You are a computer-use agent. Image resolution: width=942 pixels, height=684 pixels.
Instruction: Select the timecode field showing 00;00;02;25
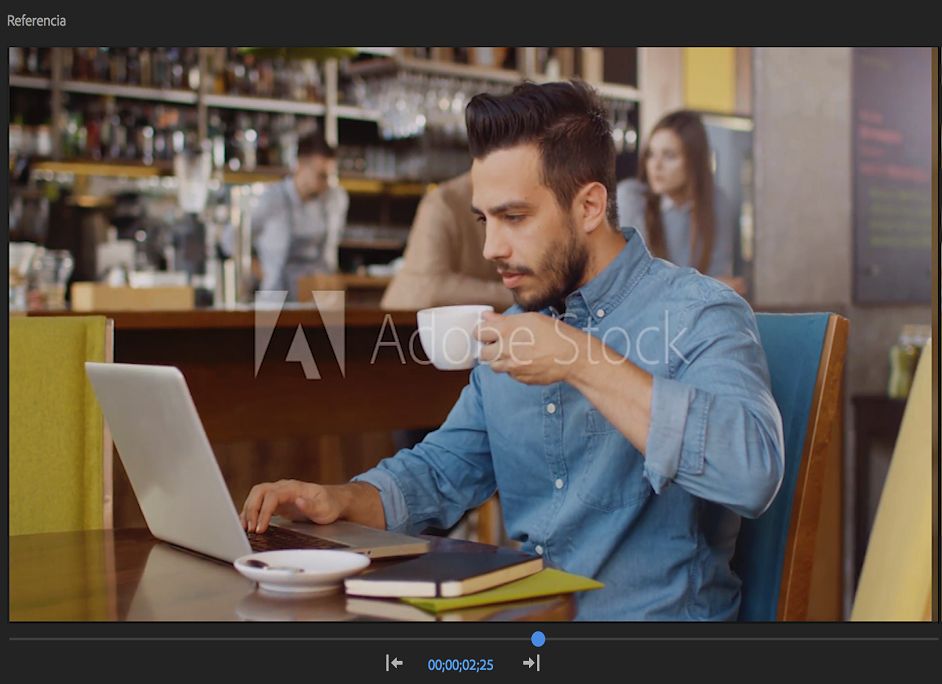click(463, 662)
